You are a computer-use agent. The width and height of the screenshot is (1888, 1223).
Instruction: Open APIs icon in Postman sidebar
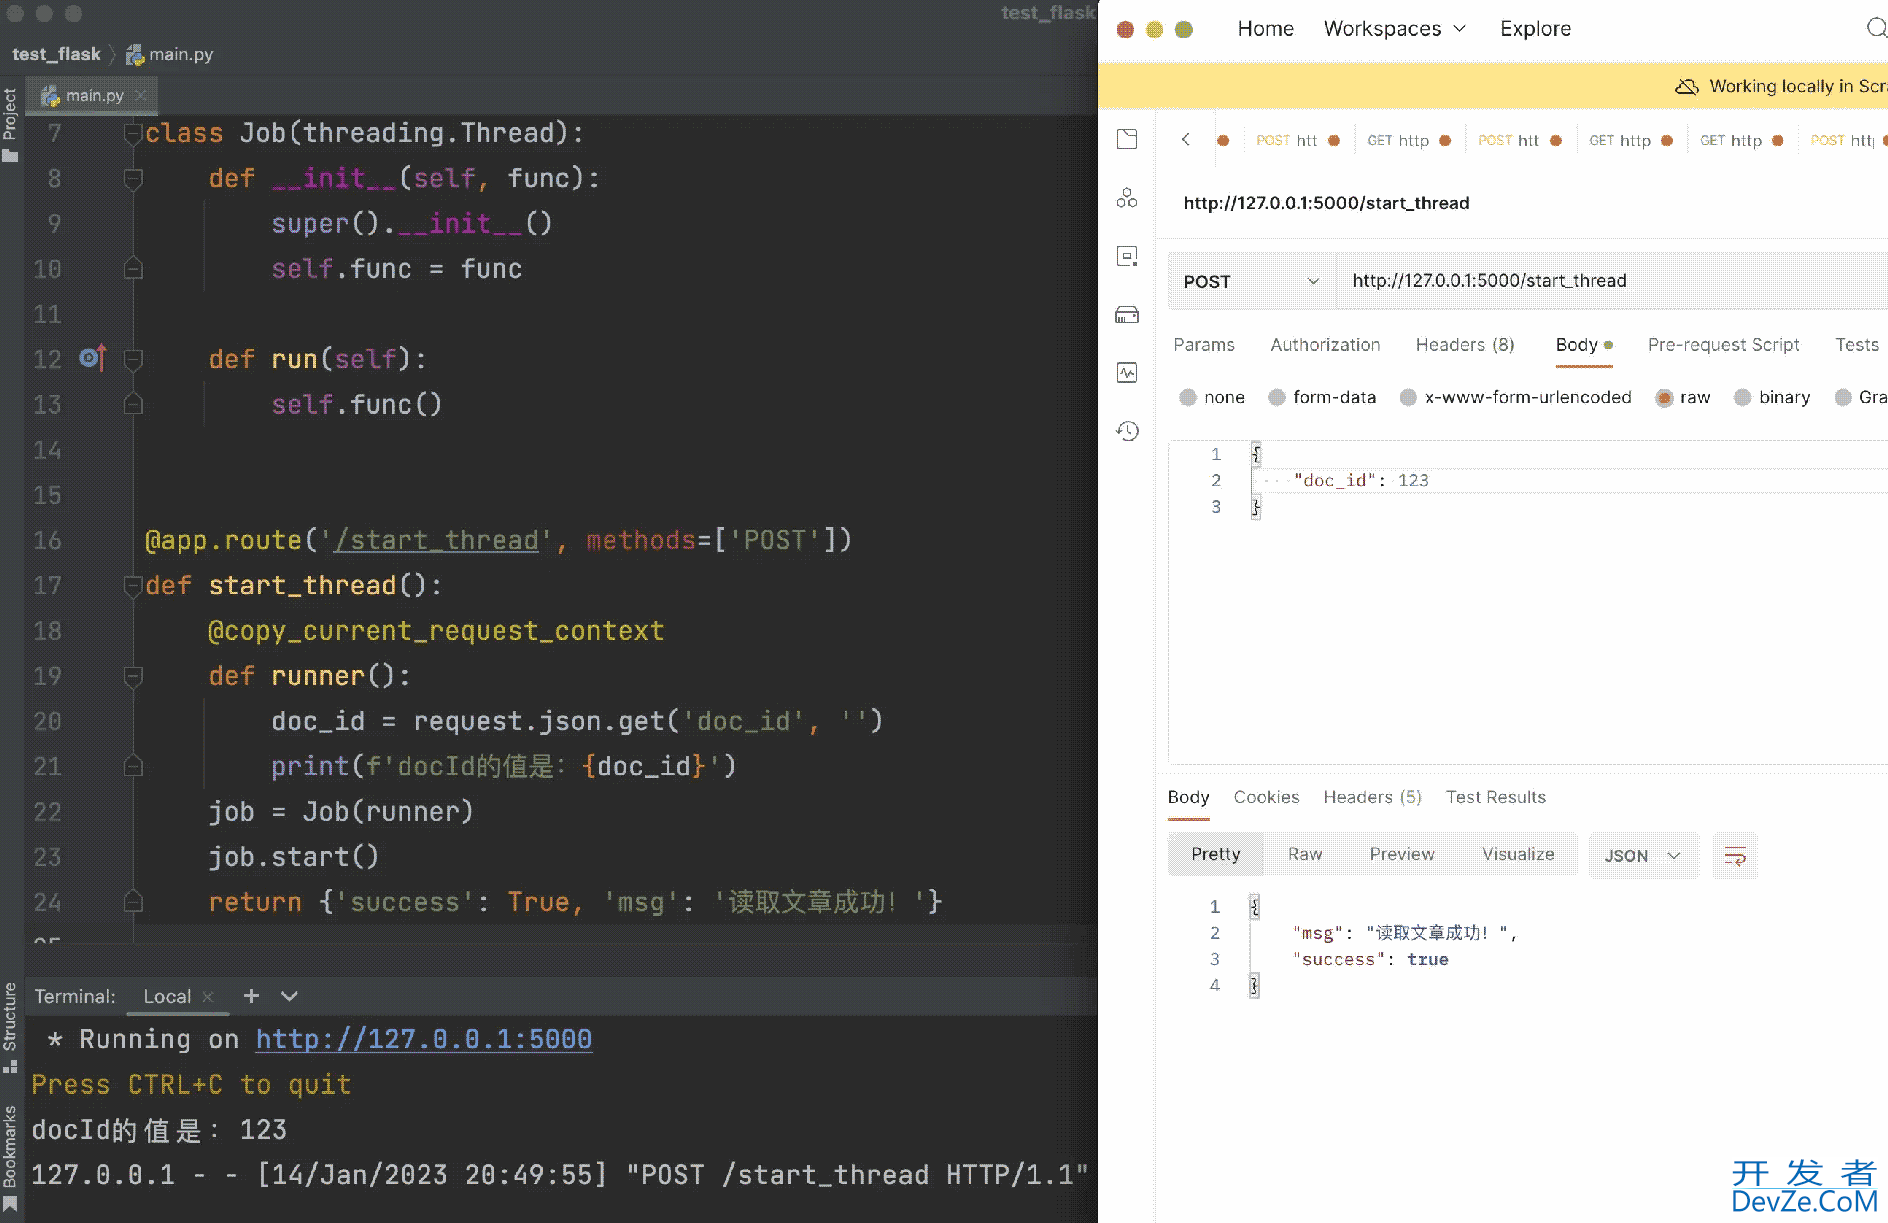[1127, 198]
